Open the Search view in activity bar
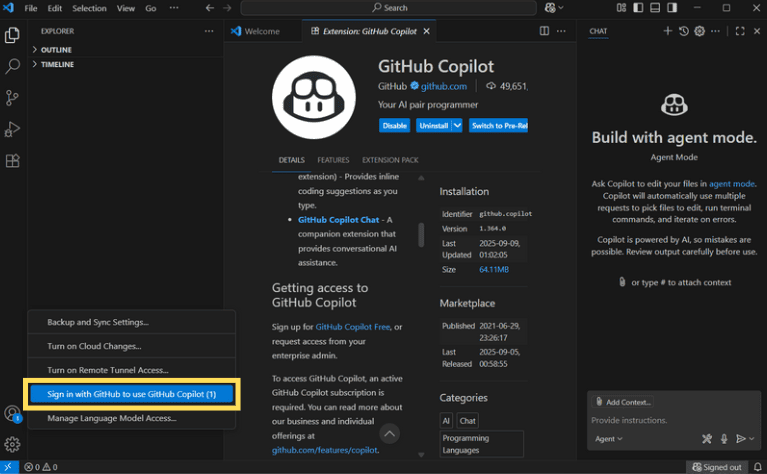The height and width of the screenshot is (474, 767). pos(12,66)
